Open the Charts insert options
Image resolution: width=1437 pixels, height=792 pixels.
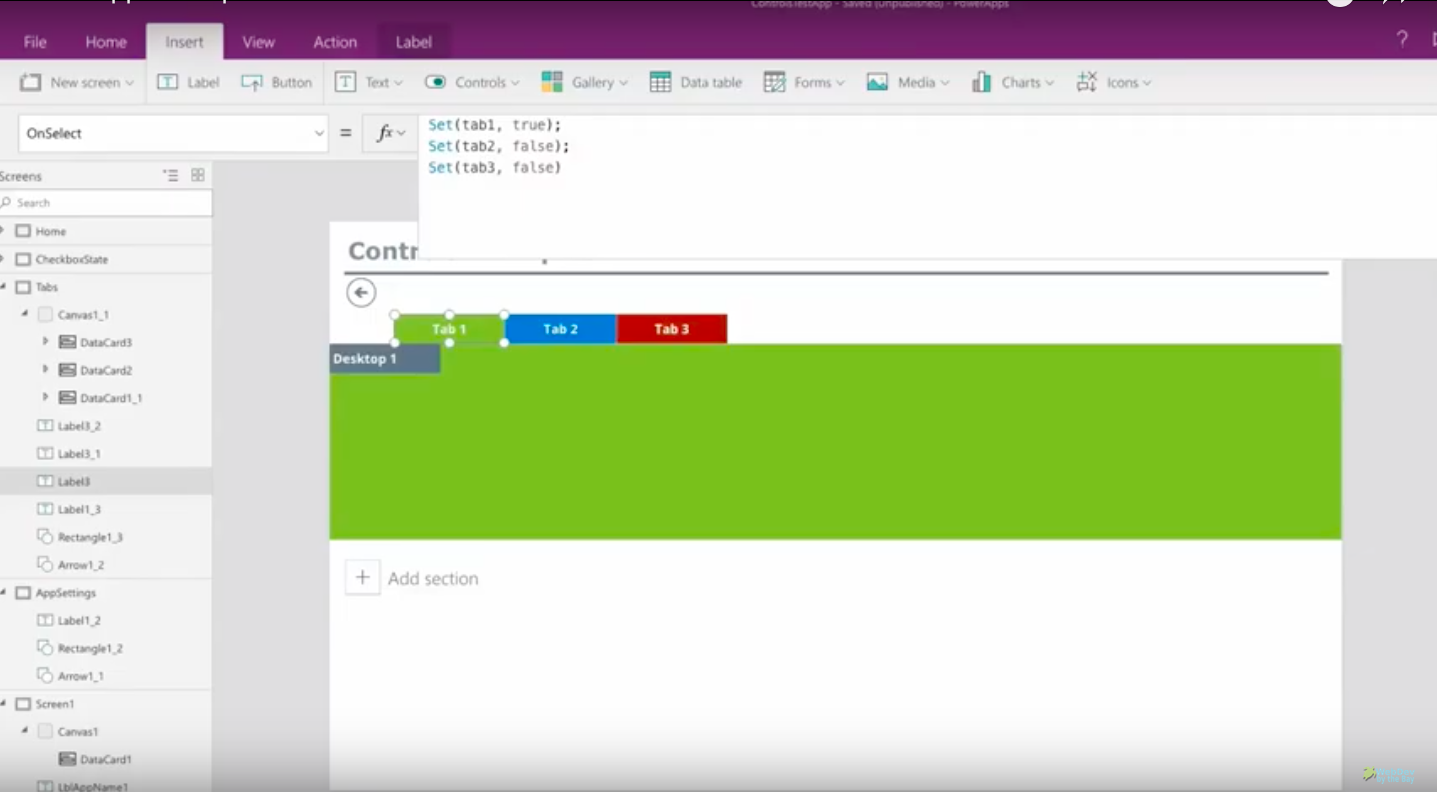(x=1013, y=82)
